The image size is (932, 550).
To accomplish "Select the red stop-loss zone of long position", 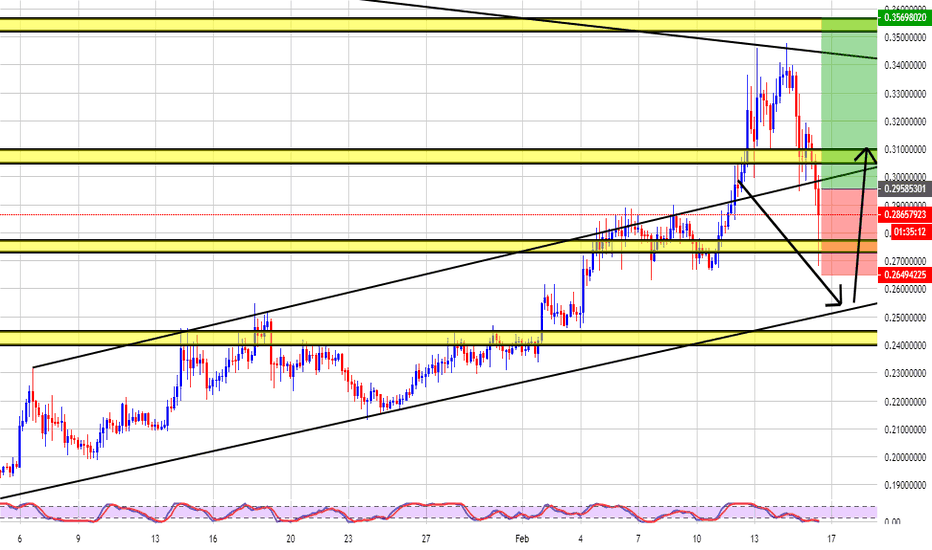I will point(849,232).
